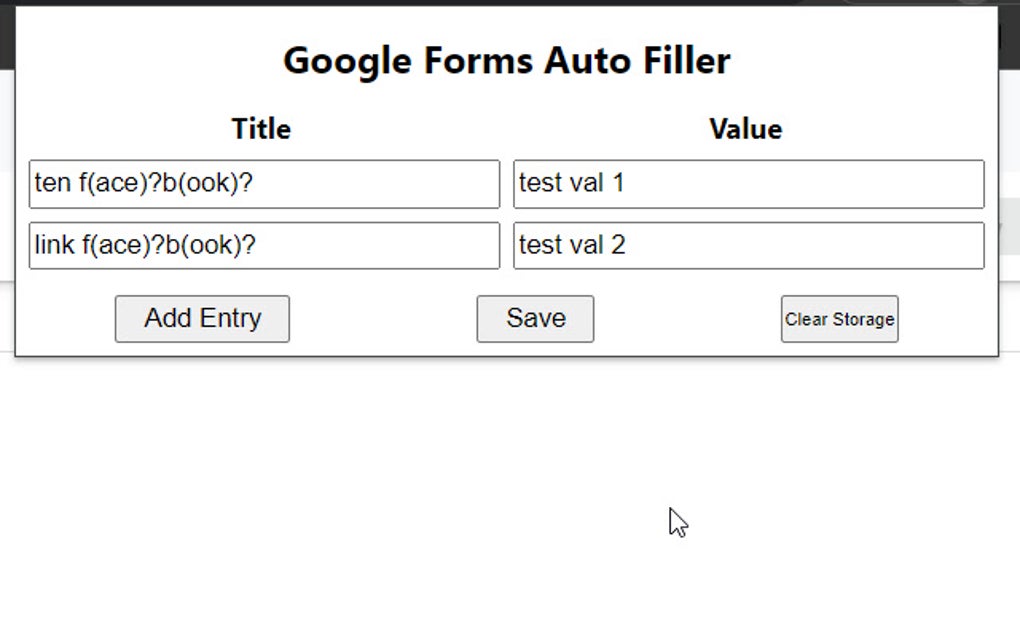Click the Value column header

(x=745, y=128)
